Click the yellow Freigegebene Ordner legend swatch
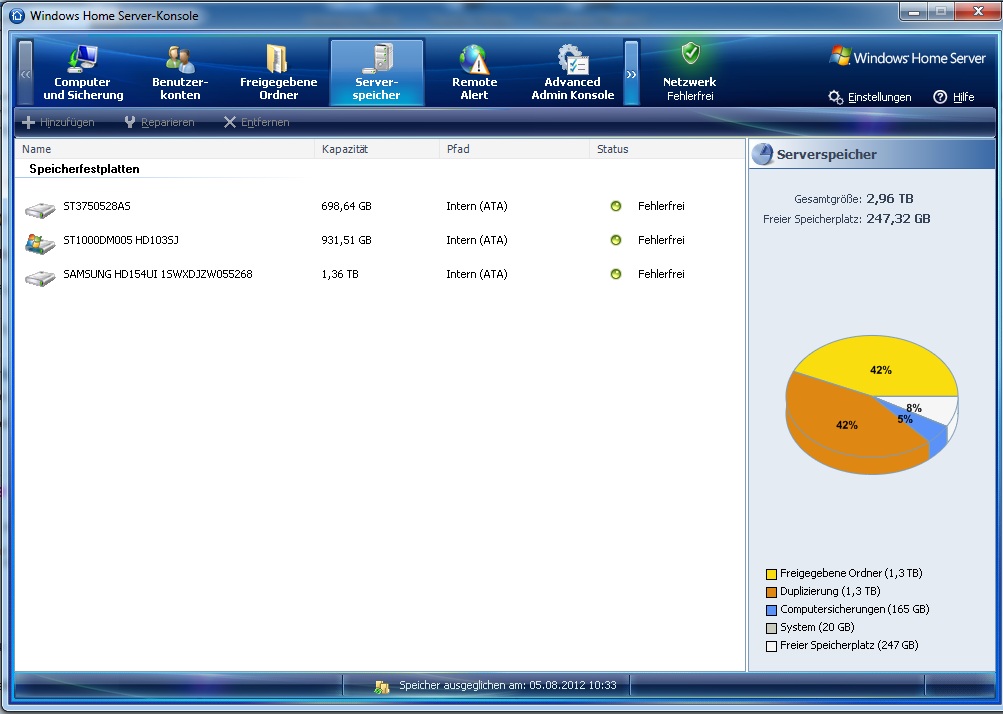 tap(771, 574)
